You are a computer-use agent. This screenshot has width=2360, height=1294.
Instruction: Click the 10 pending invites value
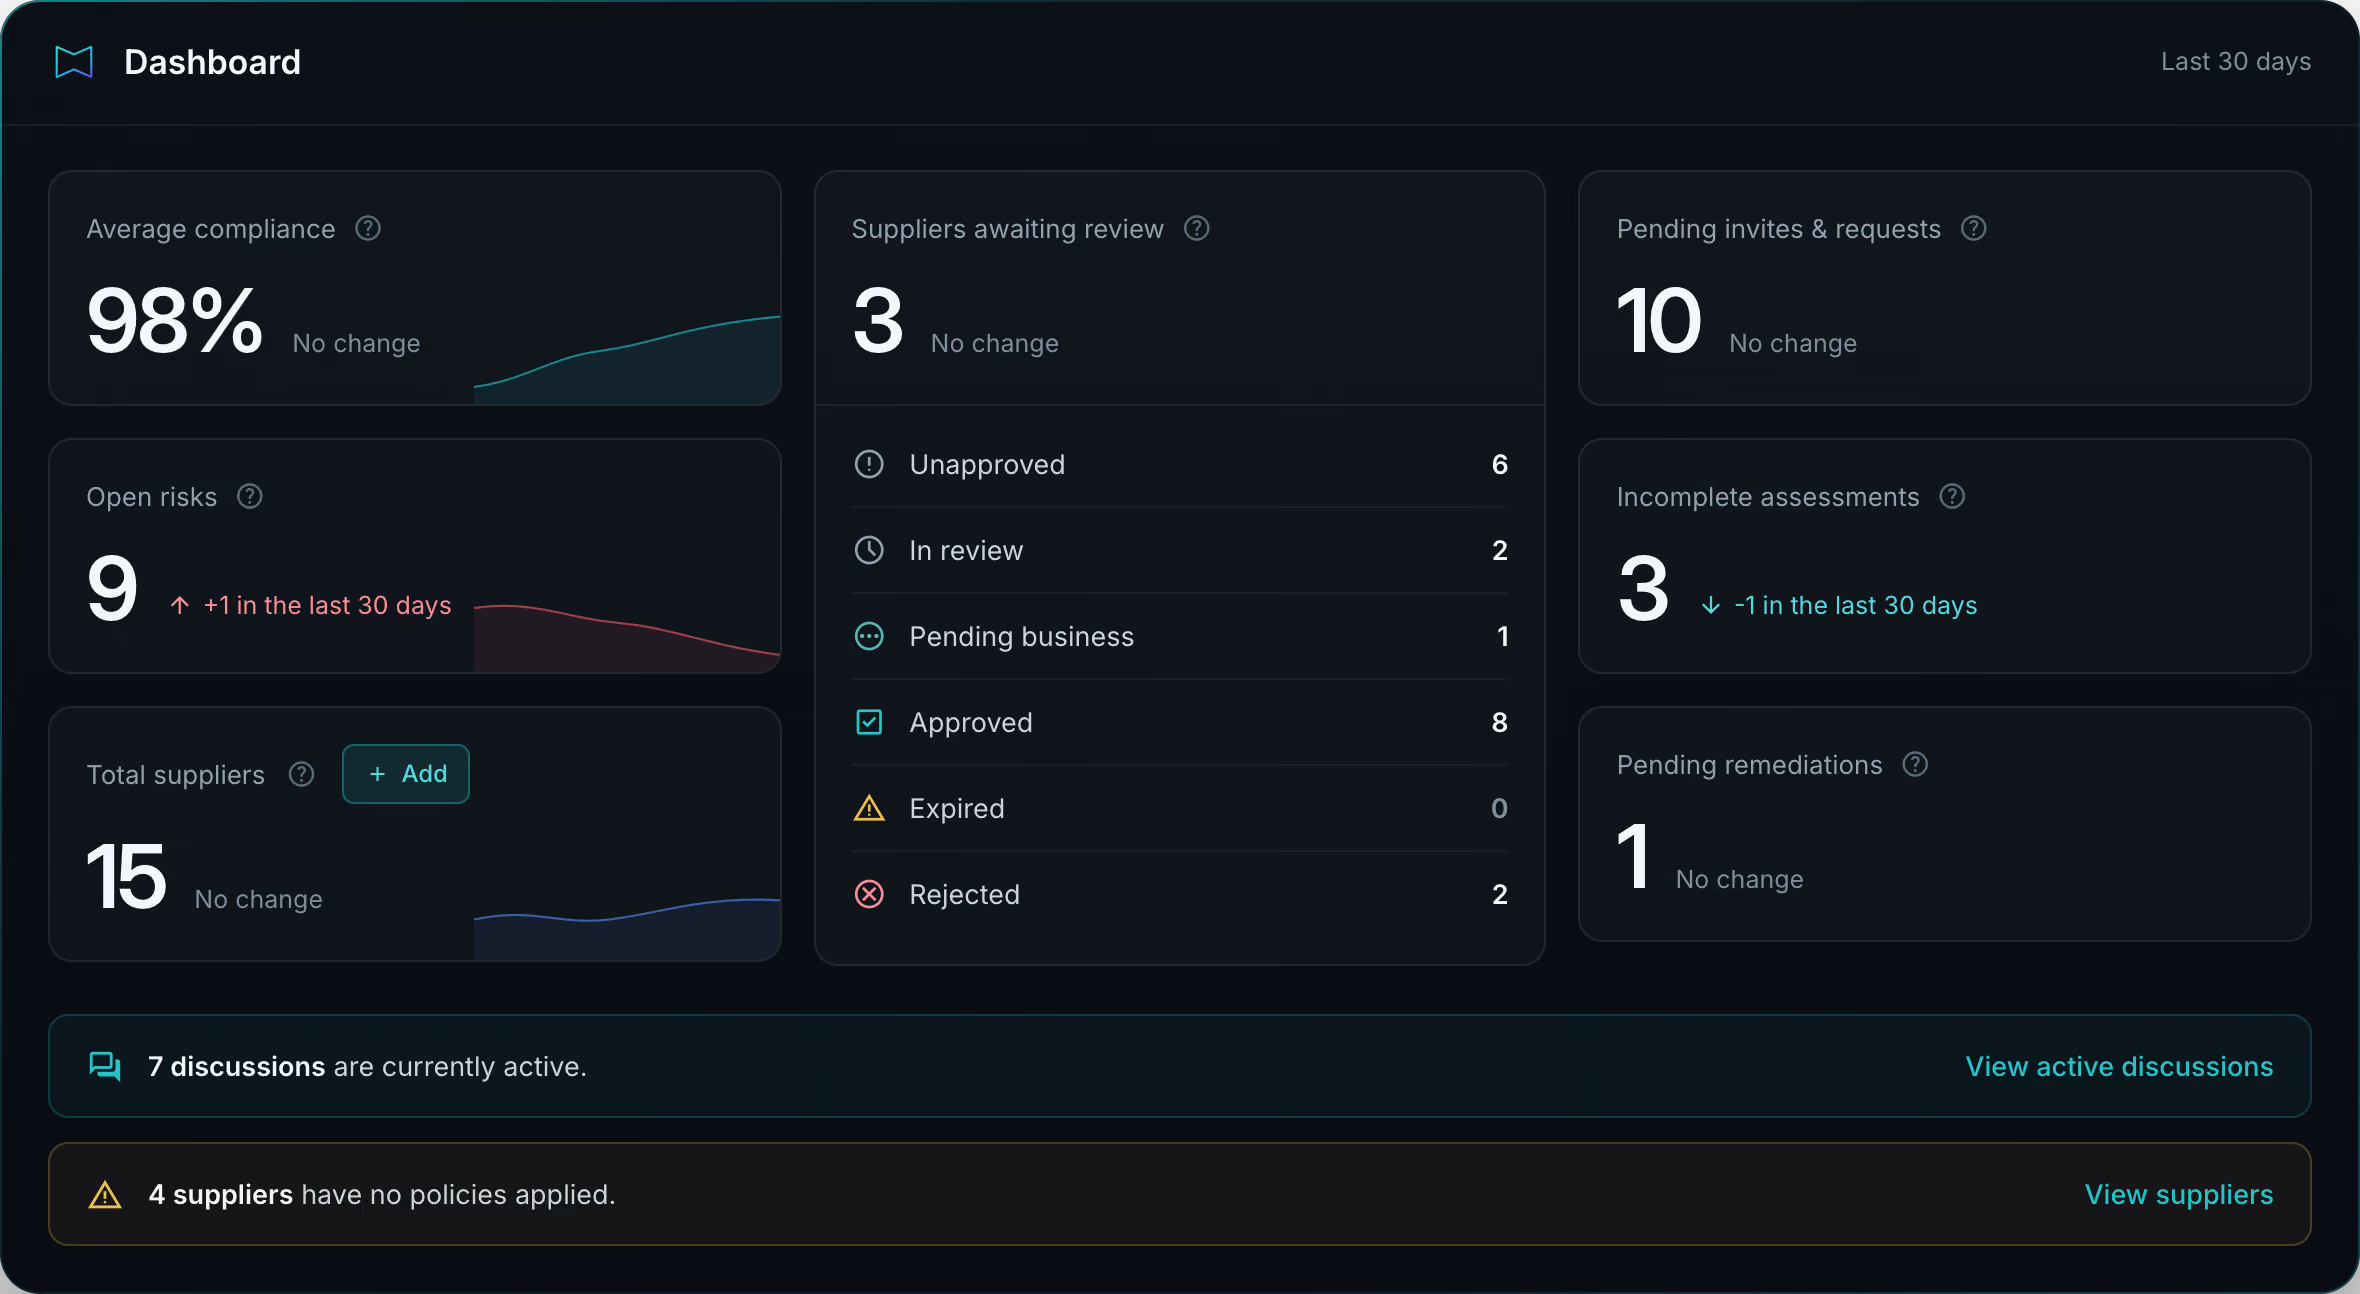pyautogui.click(x=1659, y=321)
